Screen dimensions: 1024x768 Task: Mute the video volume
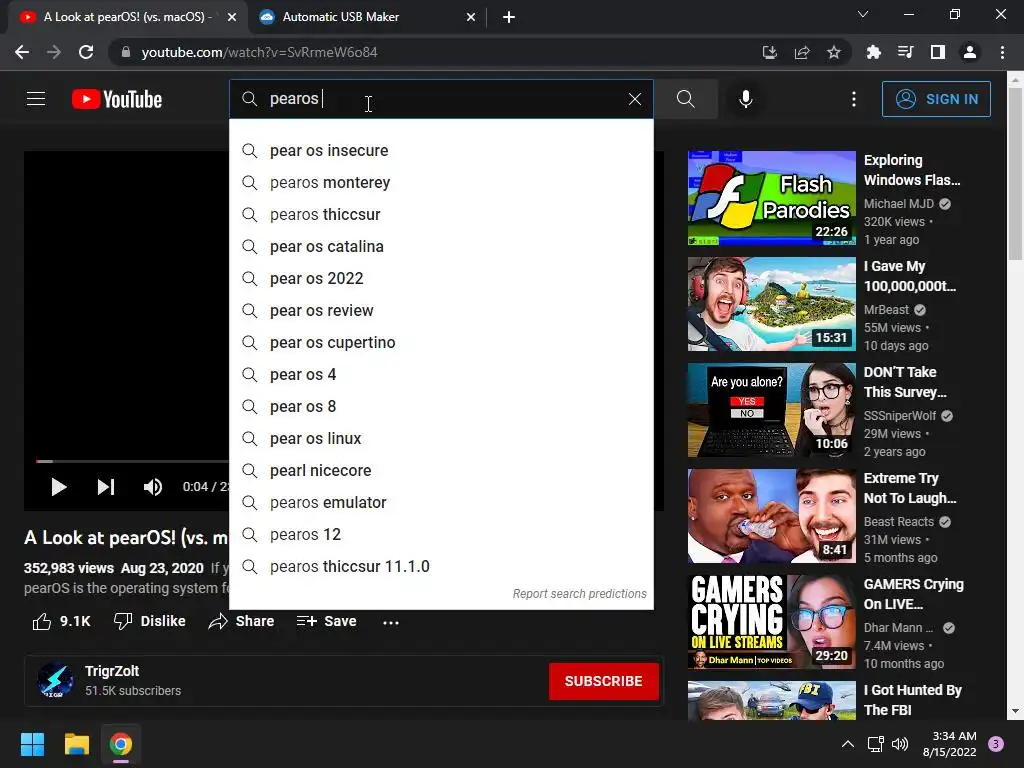[152, 487]
